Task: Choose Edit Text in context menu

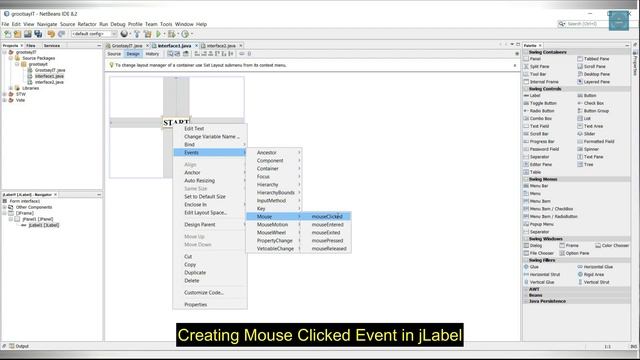Action: coord(210,129)
